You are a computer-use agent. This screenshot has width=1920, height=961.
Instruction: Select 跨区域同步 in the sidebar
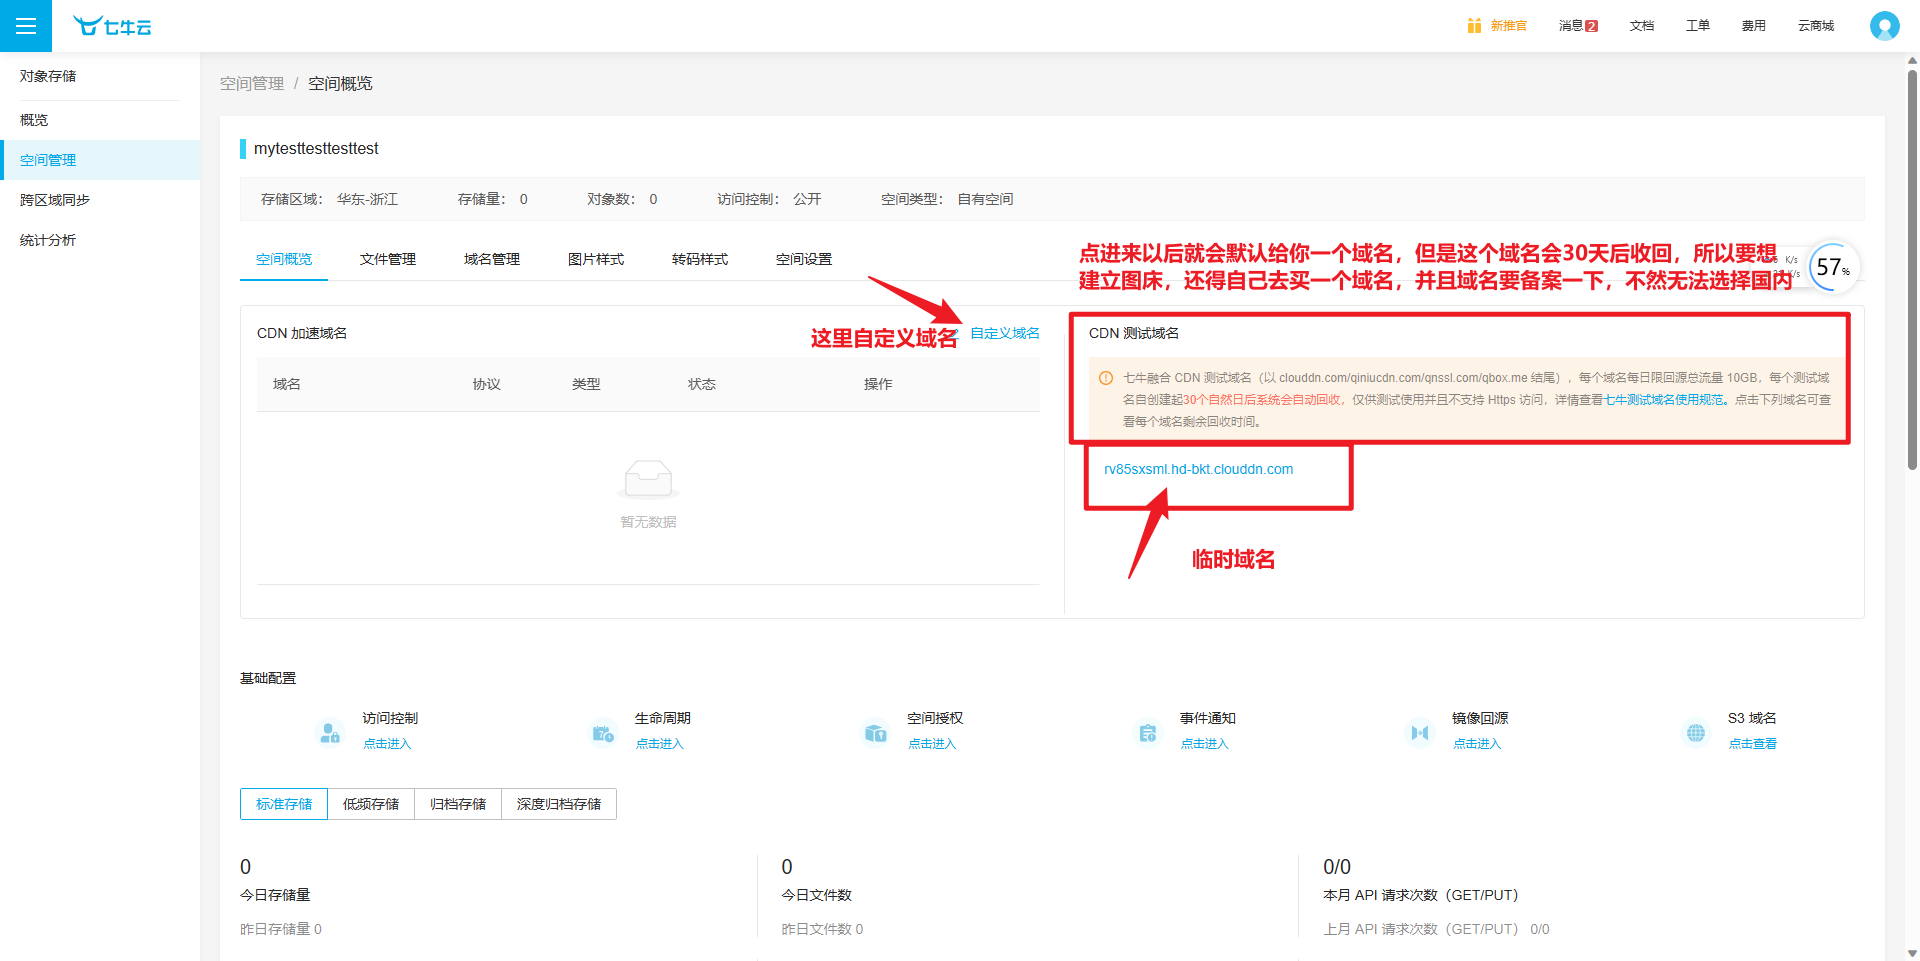100,200
